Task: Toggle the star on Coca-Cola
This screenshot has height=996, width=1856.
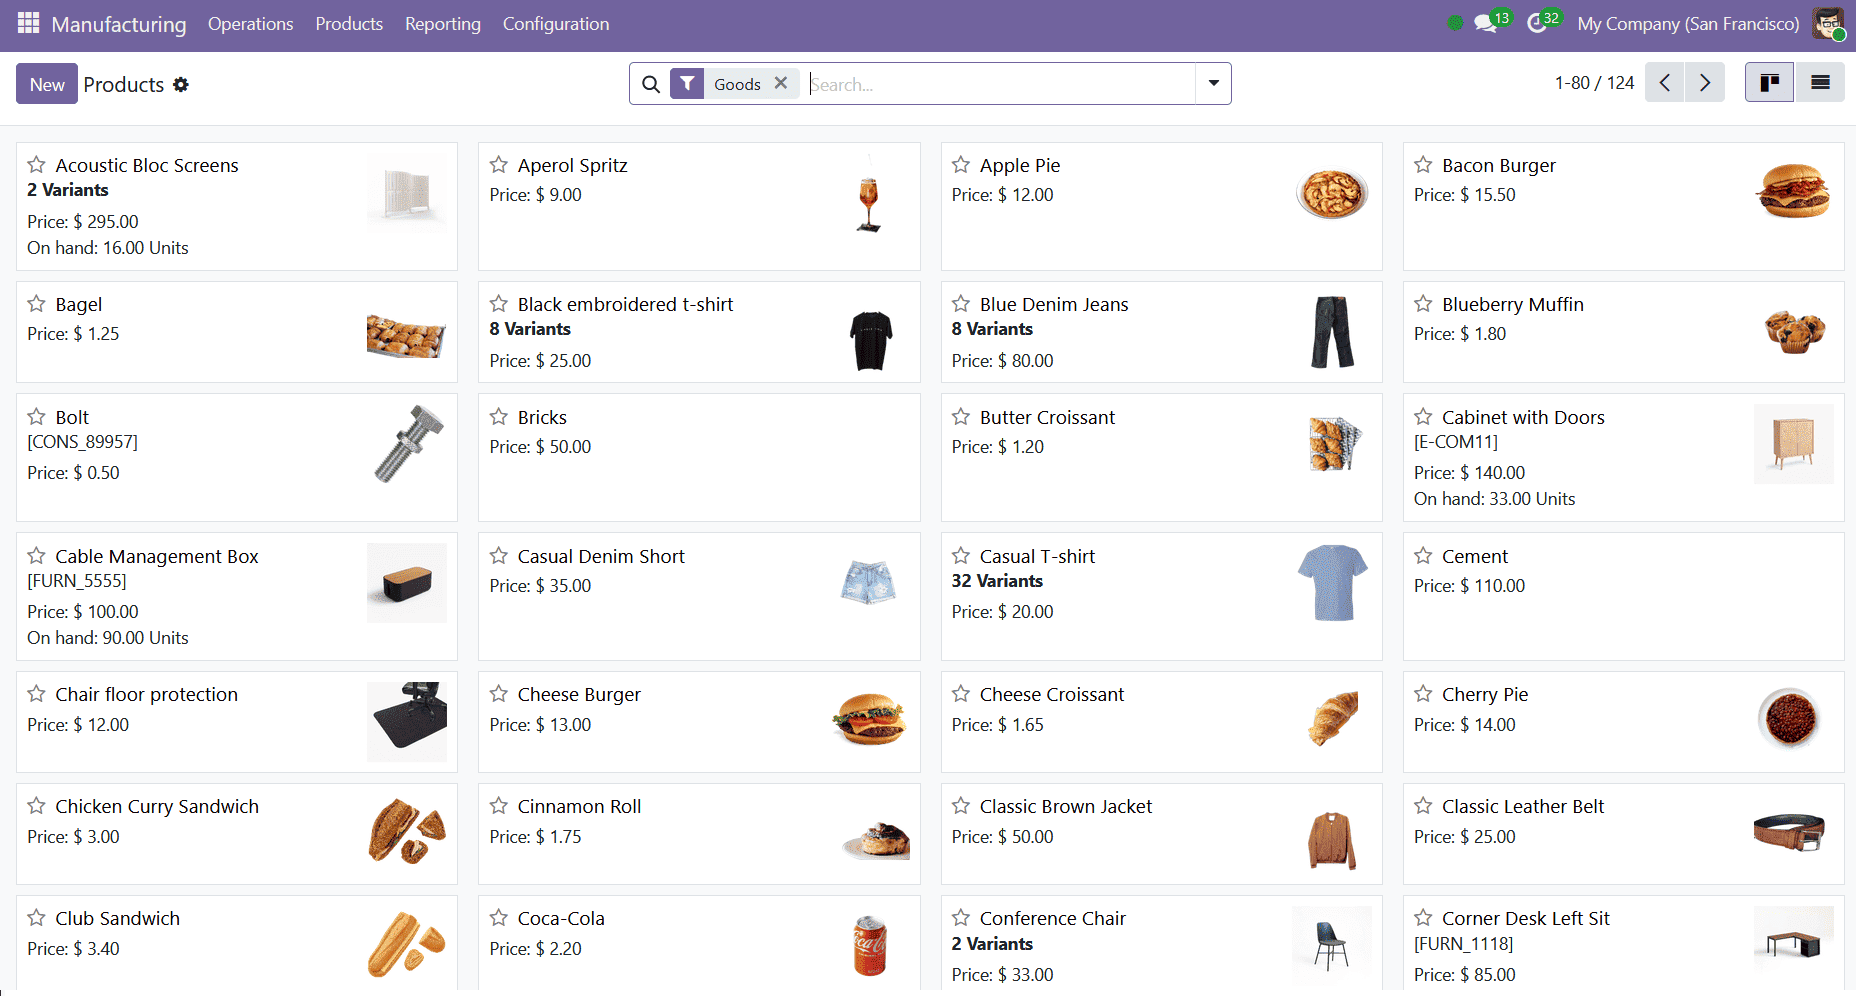Action: pyautogui.click(x=499, y=917)
